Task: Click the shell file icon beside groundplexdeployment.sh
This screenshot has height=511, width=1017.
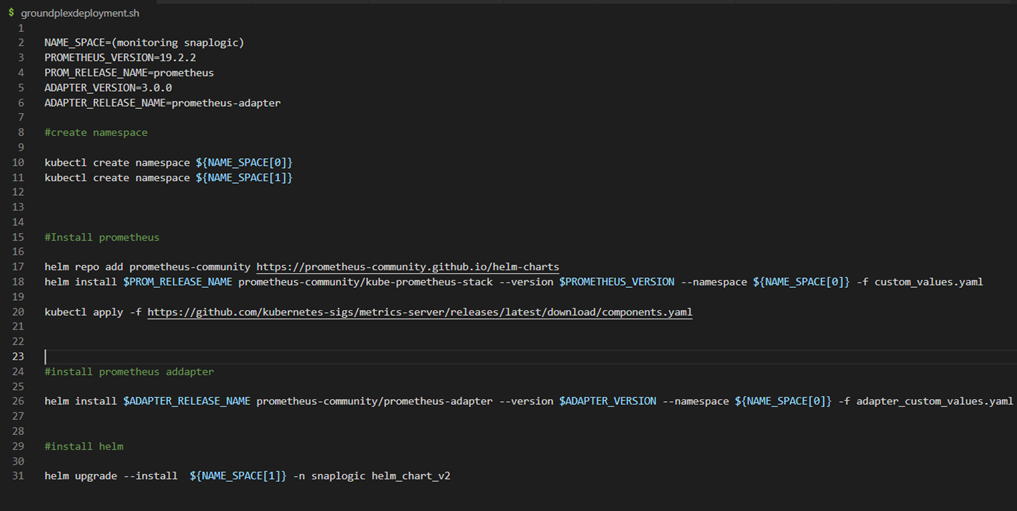Action: click(11, 13)
